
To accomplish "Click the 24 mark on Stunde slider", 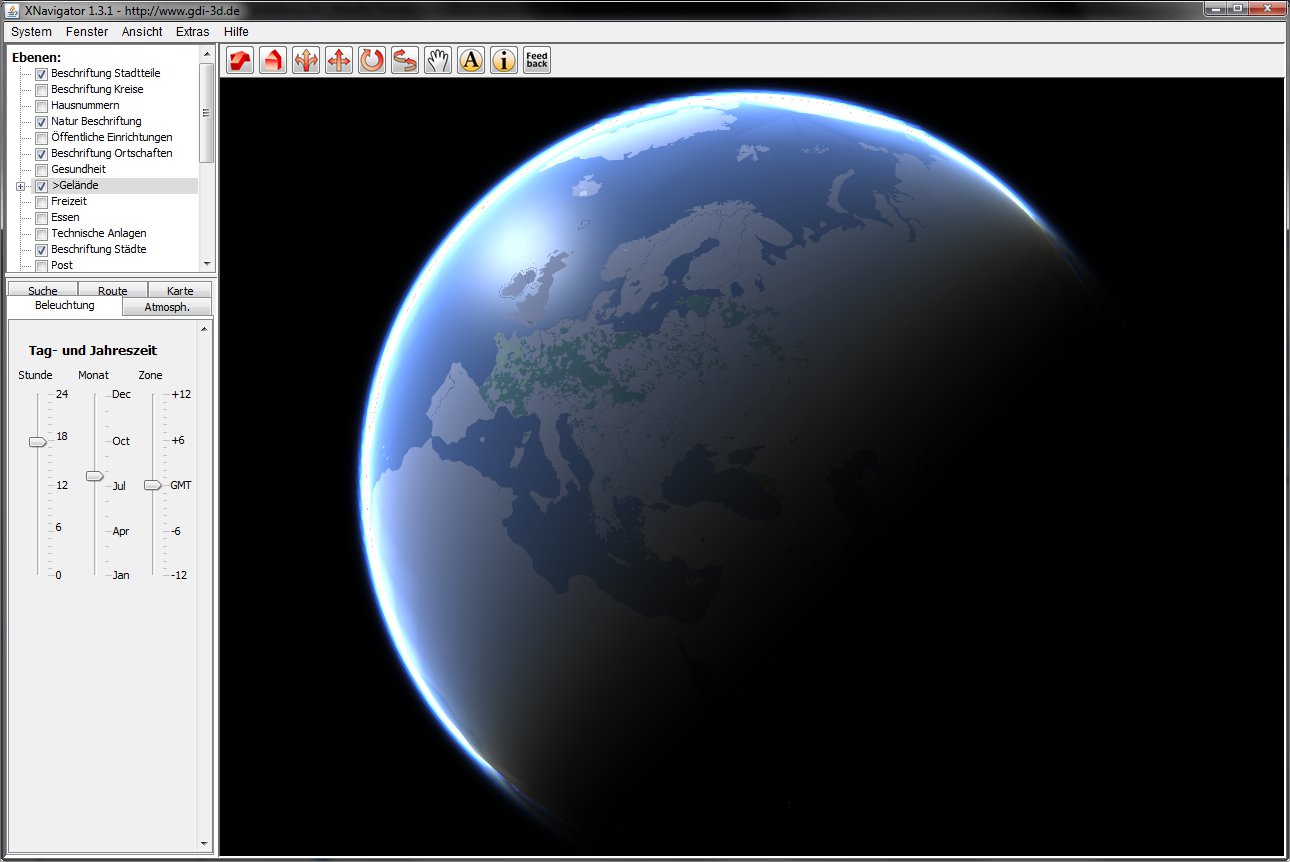I will tap(62, 394).
